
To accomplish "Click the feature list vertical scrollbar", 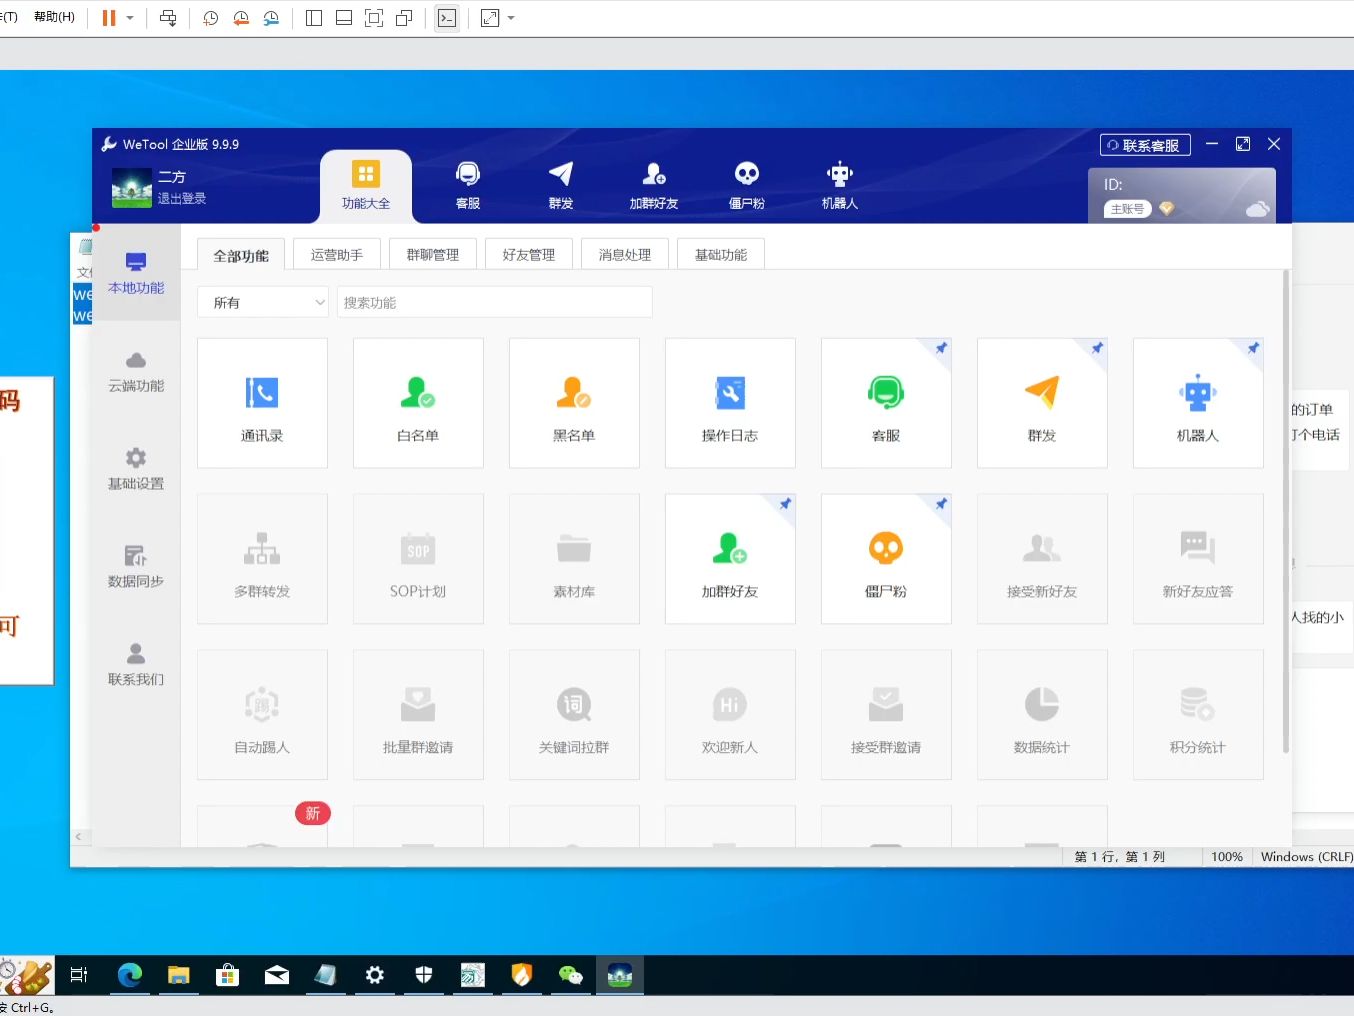I will [x=1286, y=510].
